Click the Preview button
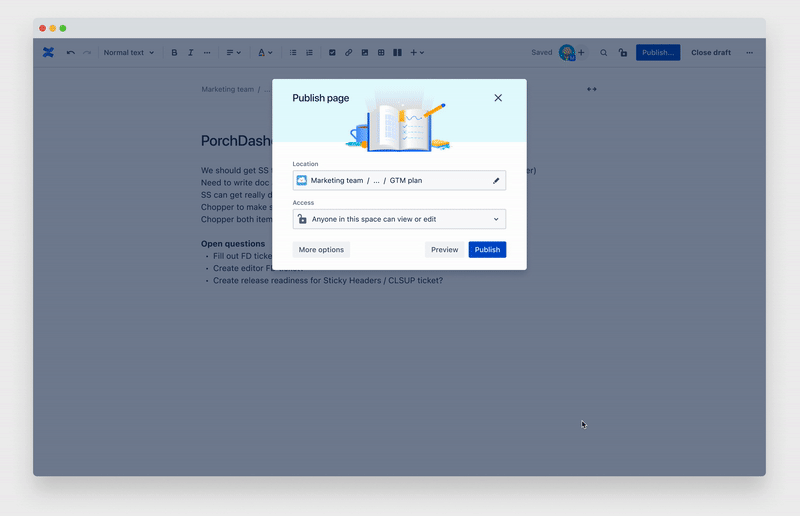Screen dimensions: 800x516 coord(444,250)
